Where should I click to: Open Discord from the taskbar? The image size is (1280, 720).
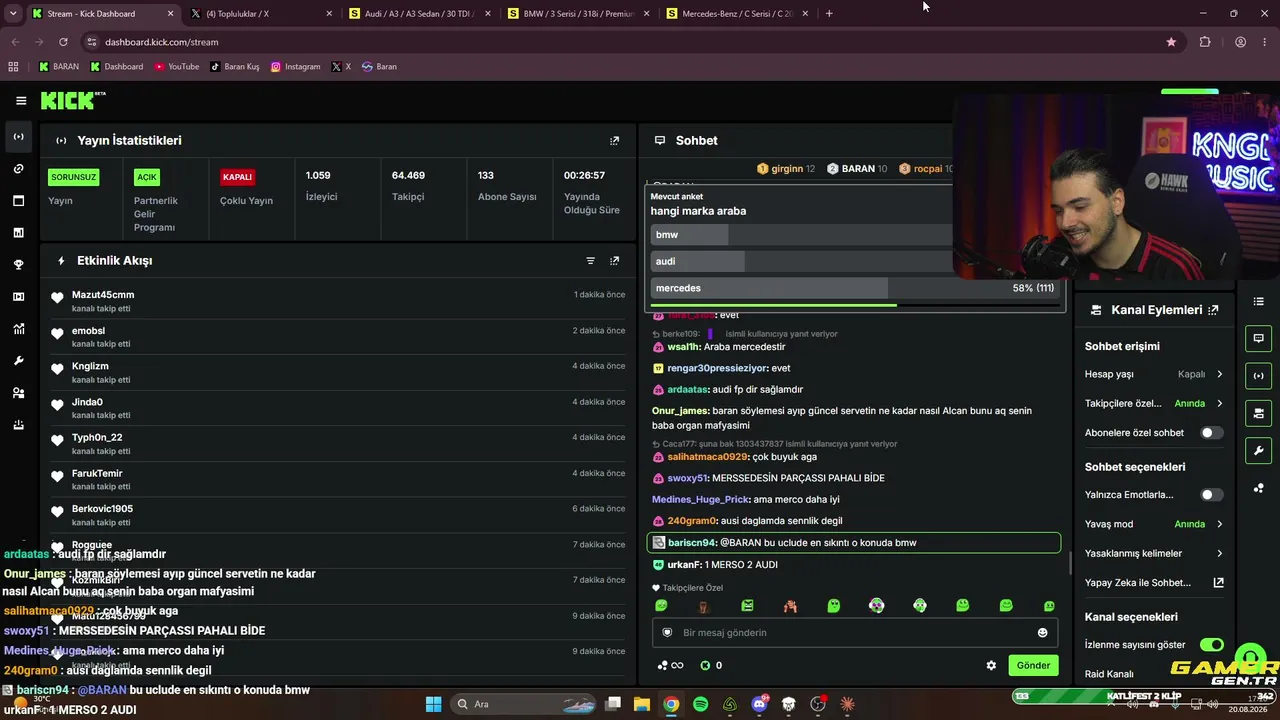pos(760,704)
